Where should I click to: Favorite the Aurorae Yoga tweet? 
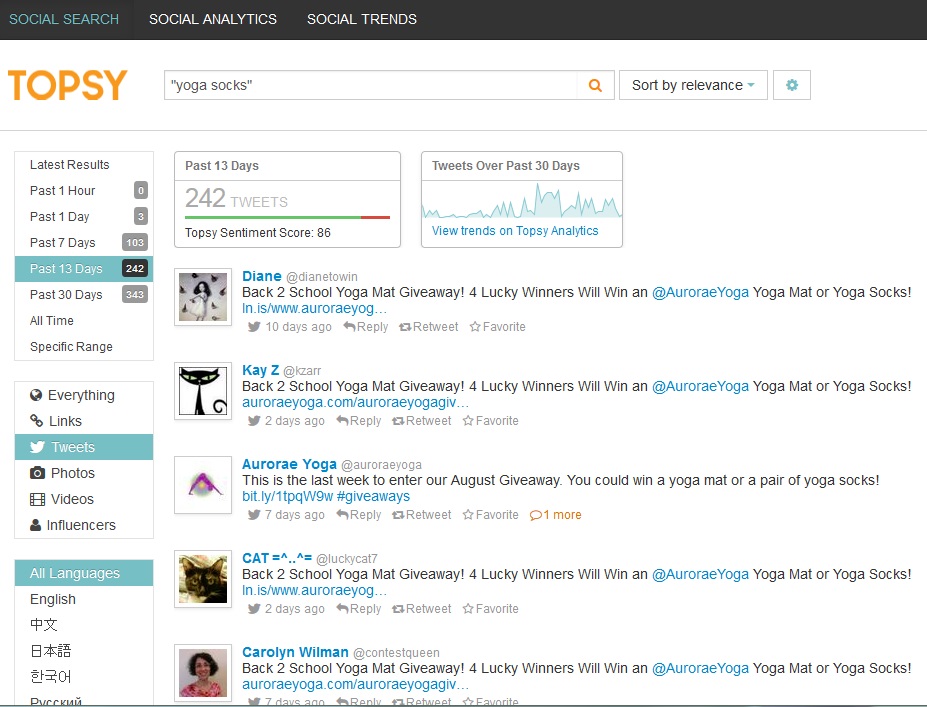pyautogui.click(x=490, y=515)
